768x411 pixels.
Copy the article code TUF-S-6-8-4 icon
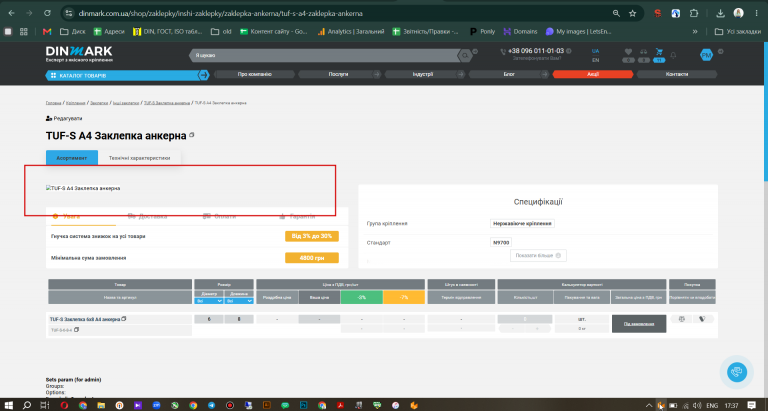pyautogui.click(x=76, y=330)
